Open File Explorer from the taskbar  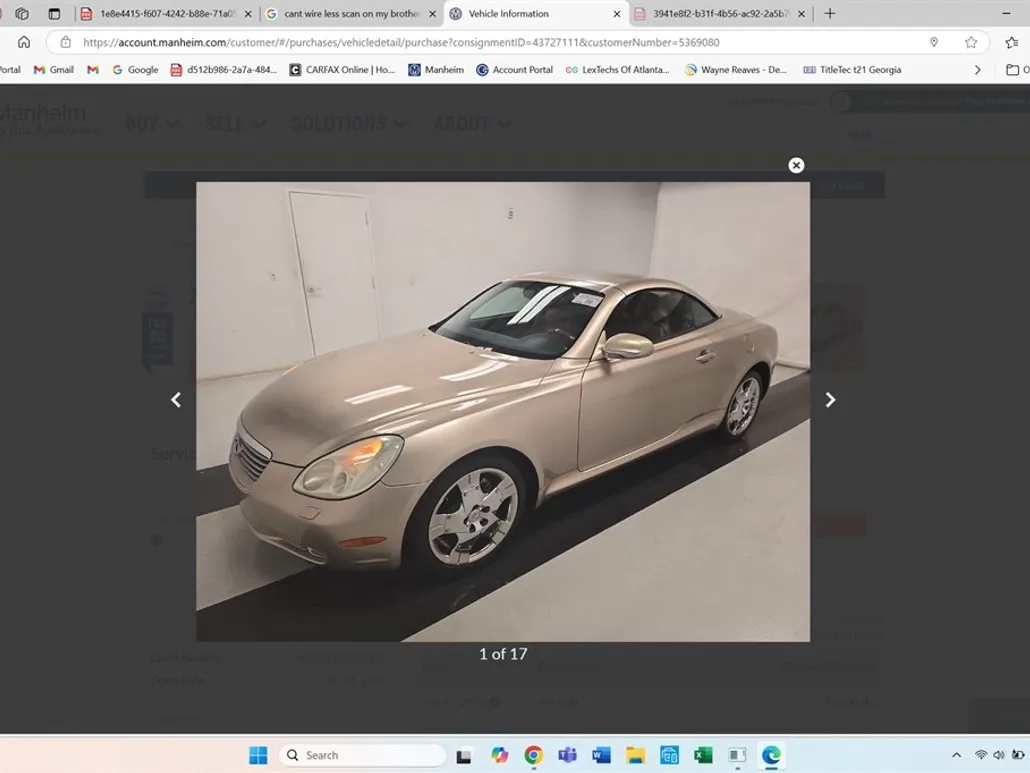[x=635, y=755]
